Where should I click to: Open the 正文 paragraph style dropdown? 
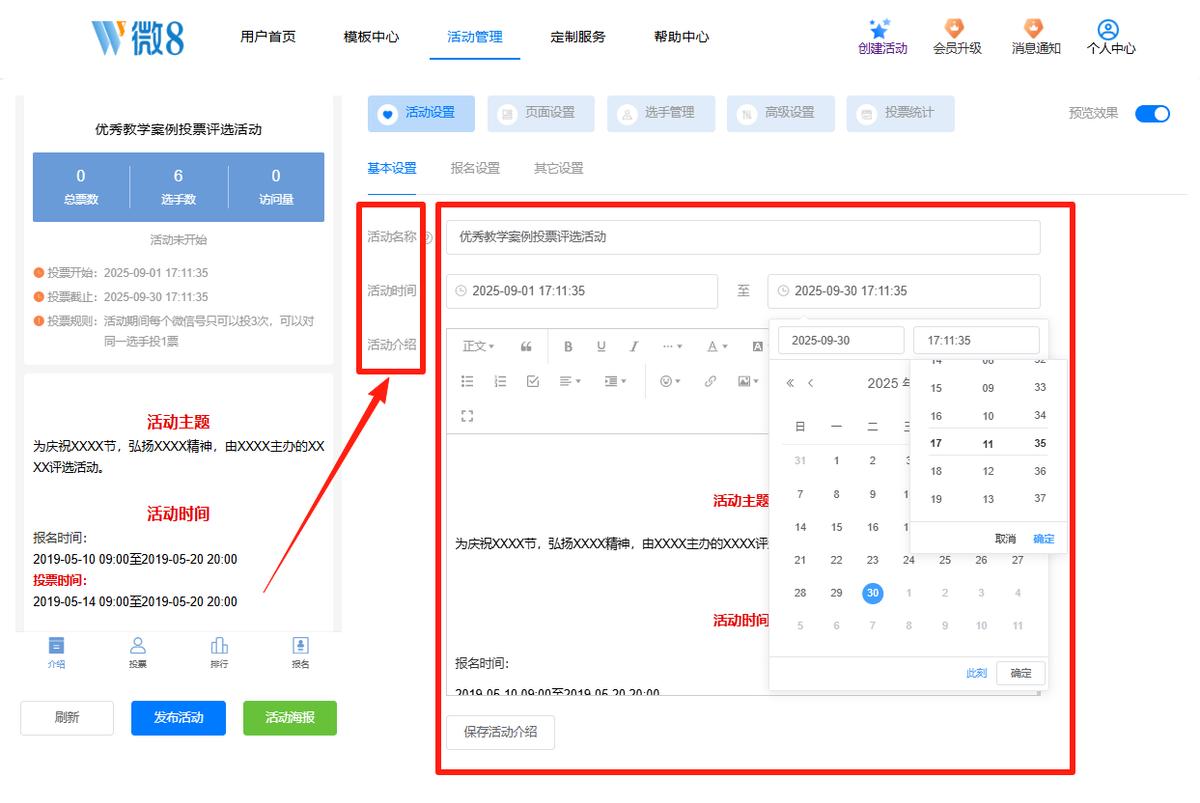pyautogui.click(x=478, y=347)
